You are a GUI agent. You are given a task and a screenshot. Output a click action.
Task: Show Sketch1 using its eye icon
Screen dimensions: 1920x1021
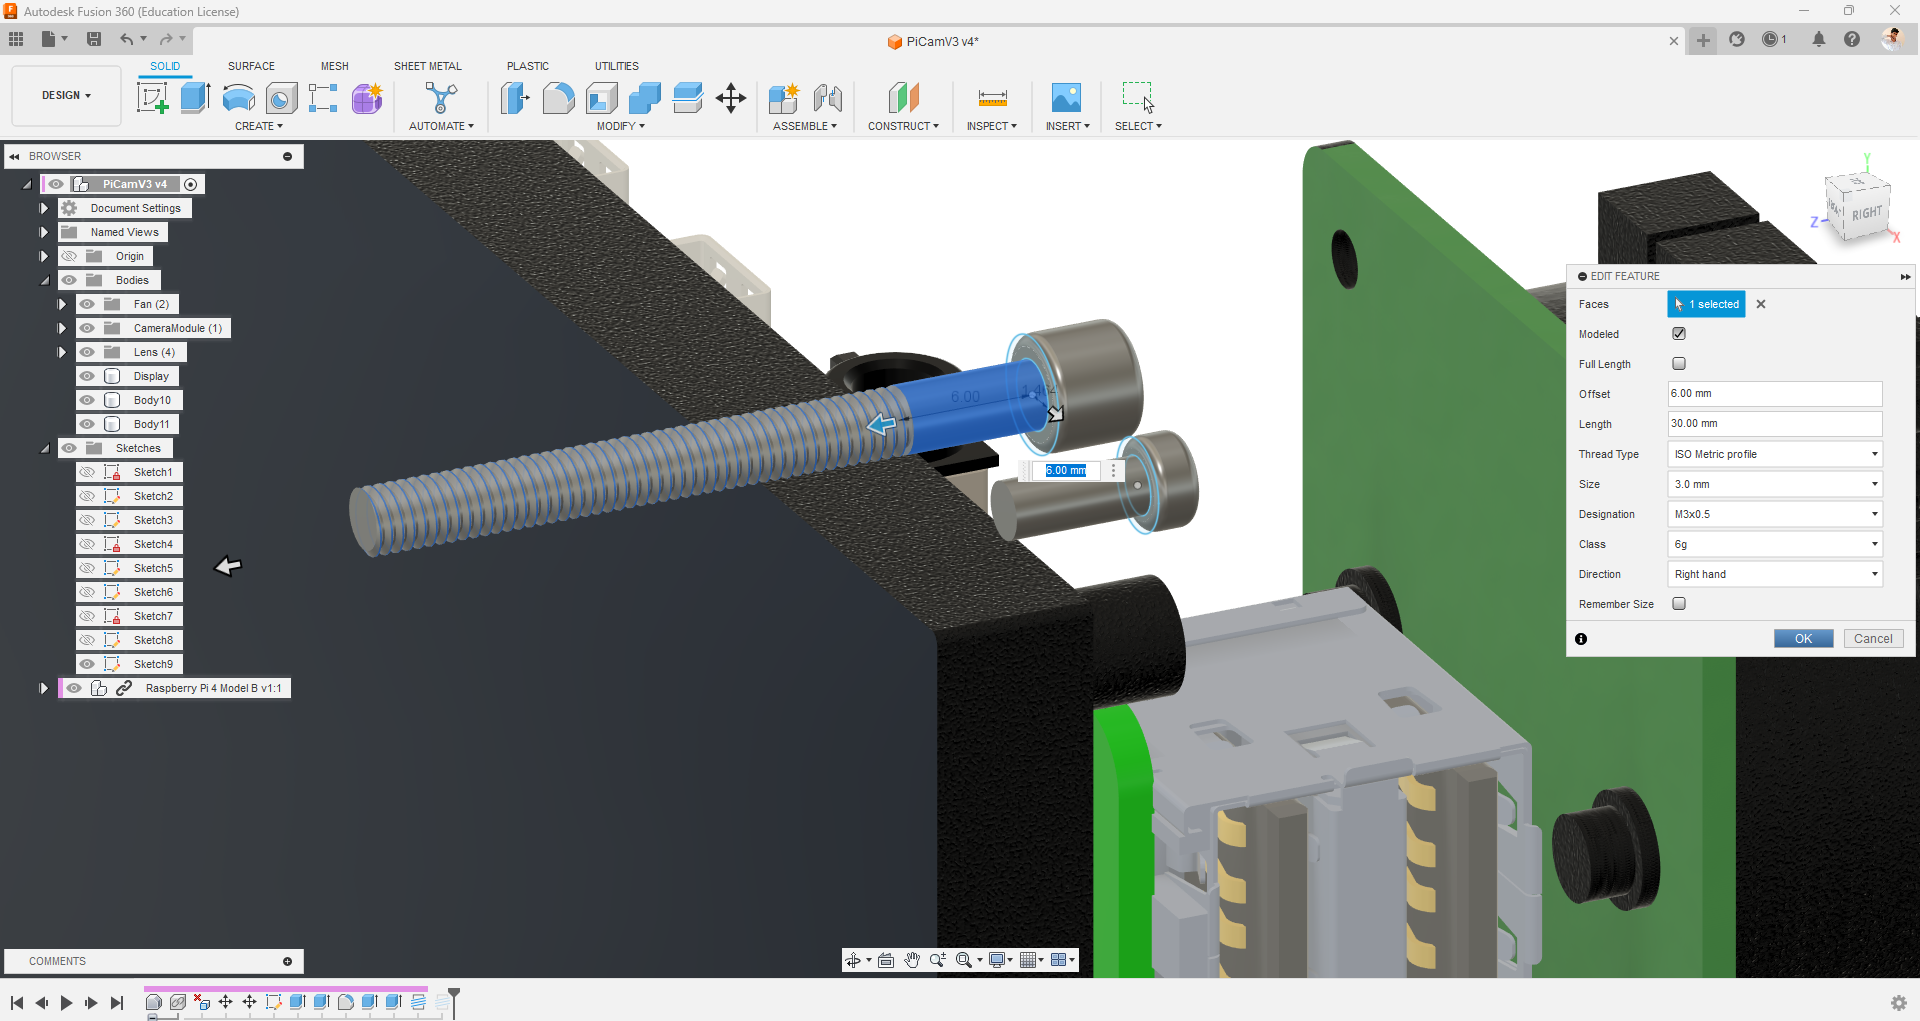click(x=87, y=472)
